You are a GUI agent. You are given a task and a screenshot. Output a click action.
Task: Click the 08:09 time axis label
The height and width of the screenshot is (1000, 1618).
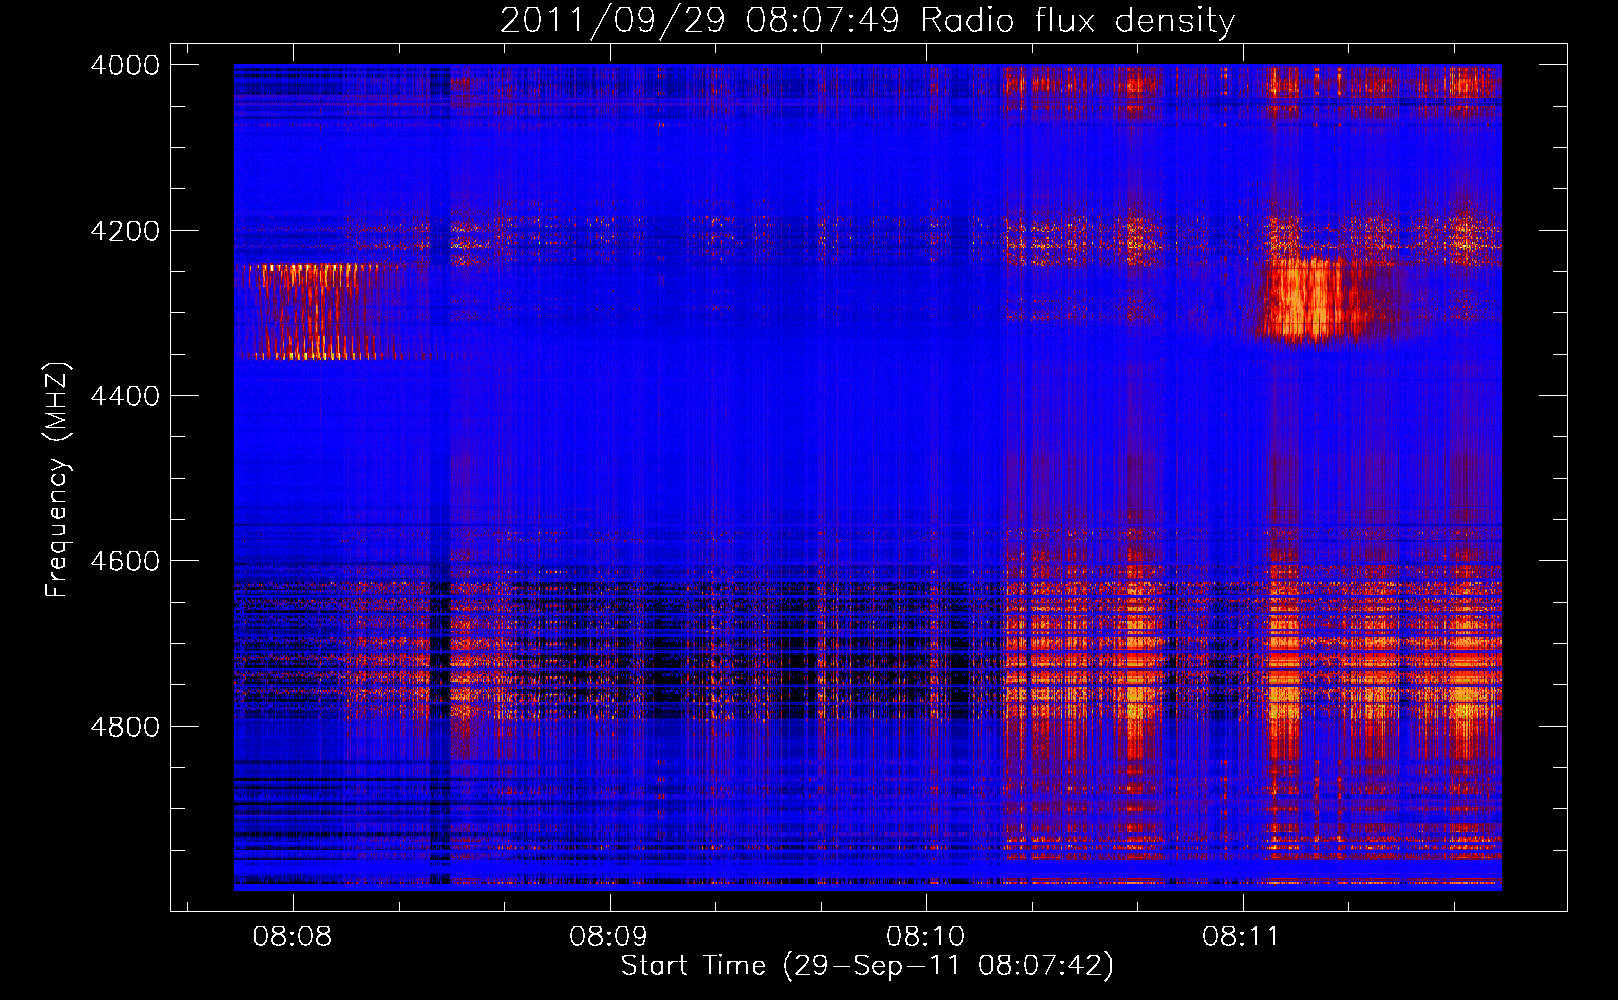[x=608, y=936]
